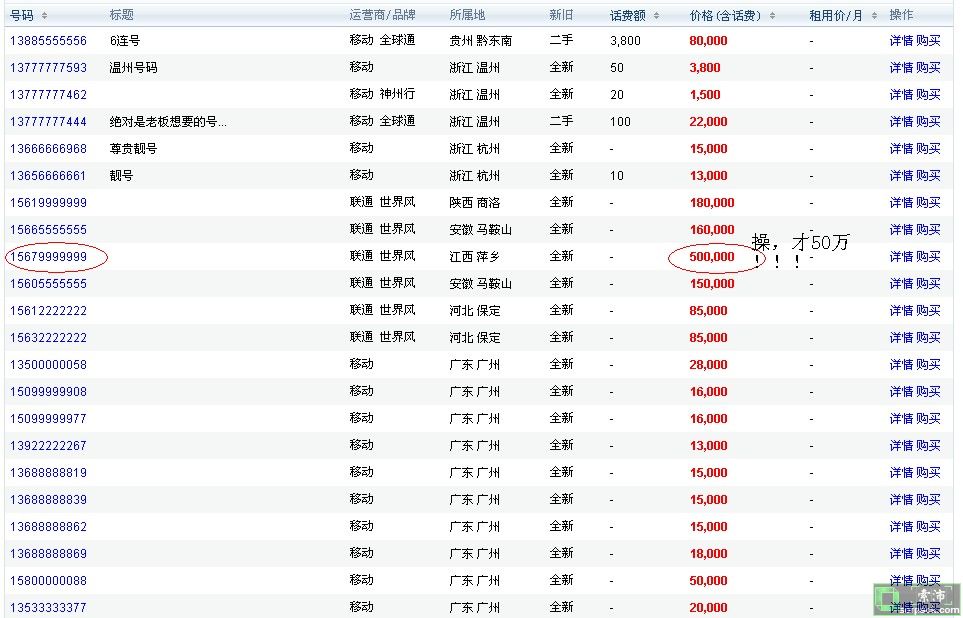This screenshot has width=963, height=618.
Task: Sort the list by 话费额 header text
Action: point(628,16)
